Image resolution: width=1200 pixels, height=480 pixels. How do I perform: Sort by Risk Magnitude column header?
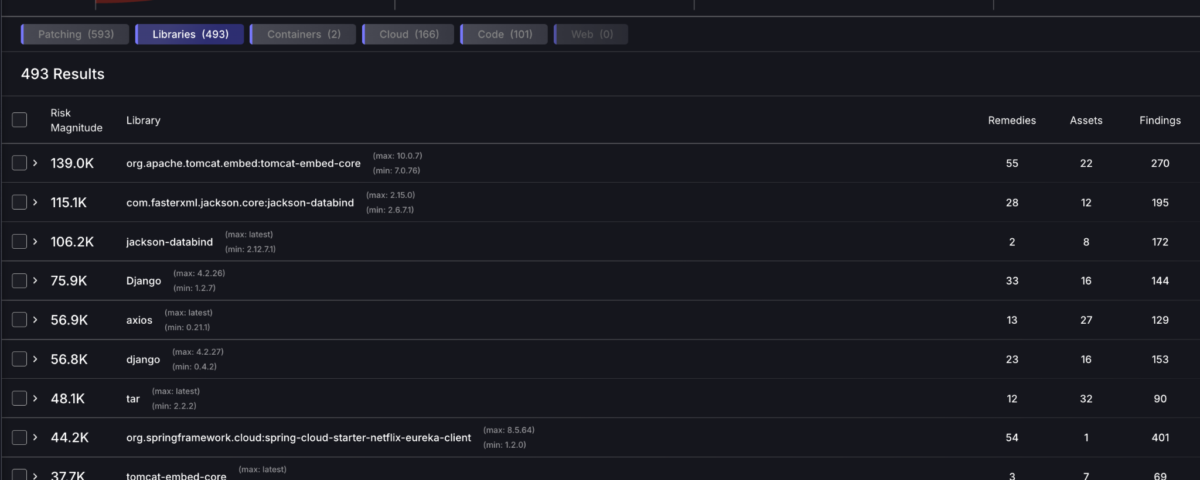(x=77, y=120)
